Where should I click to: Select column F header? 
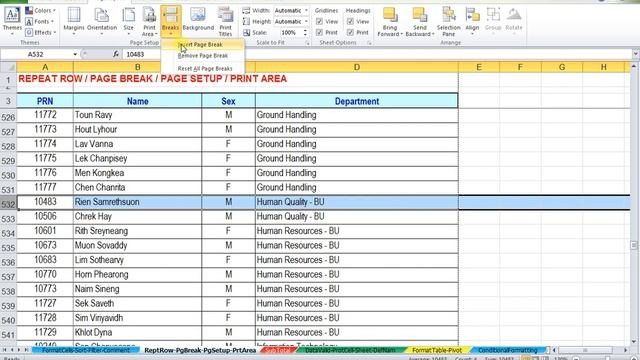click(520, 67)
